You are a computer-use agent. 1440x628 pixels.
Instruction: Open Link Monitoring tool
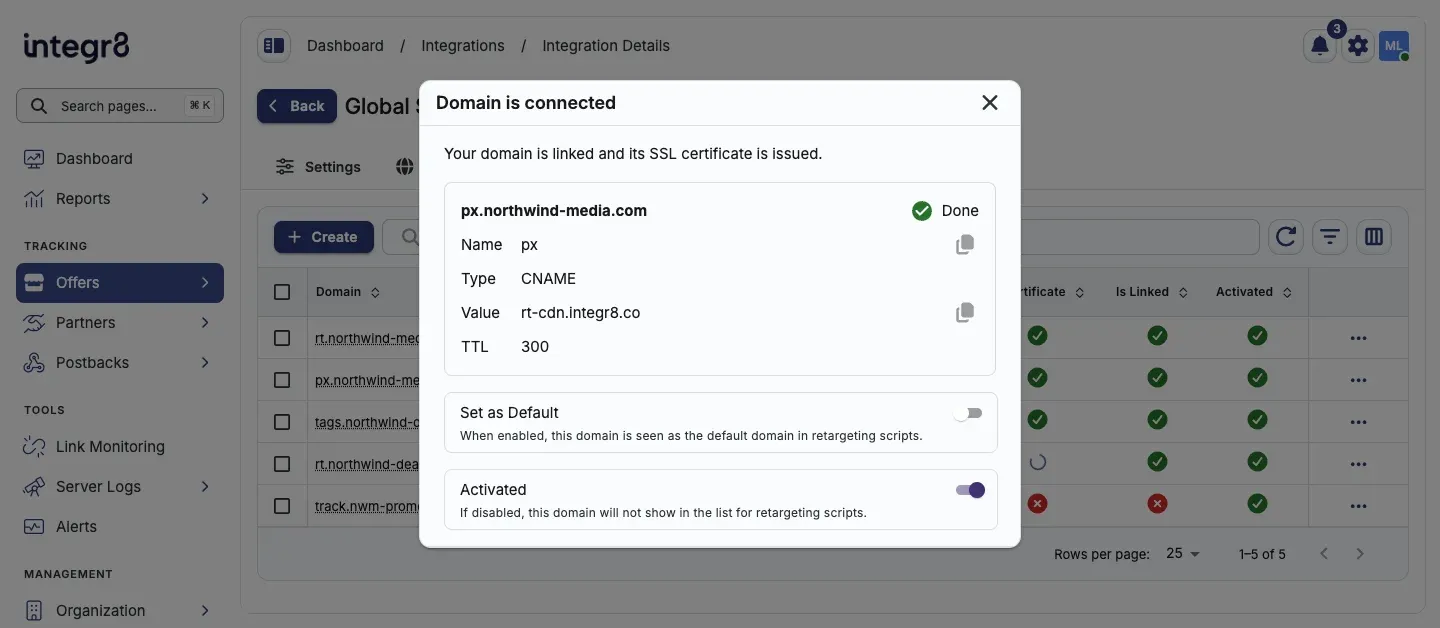click(120, 447)
